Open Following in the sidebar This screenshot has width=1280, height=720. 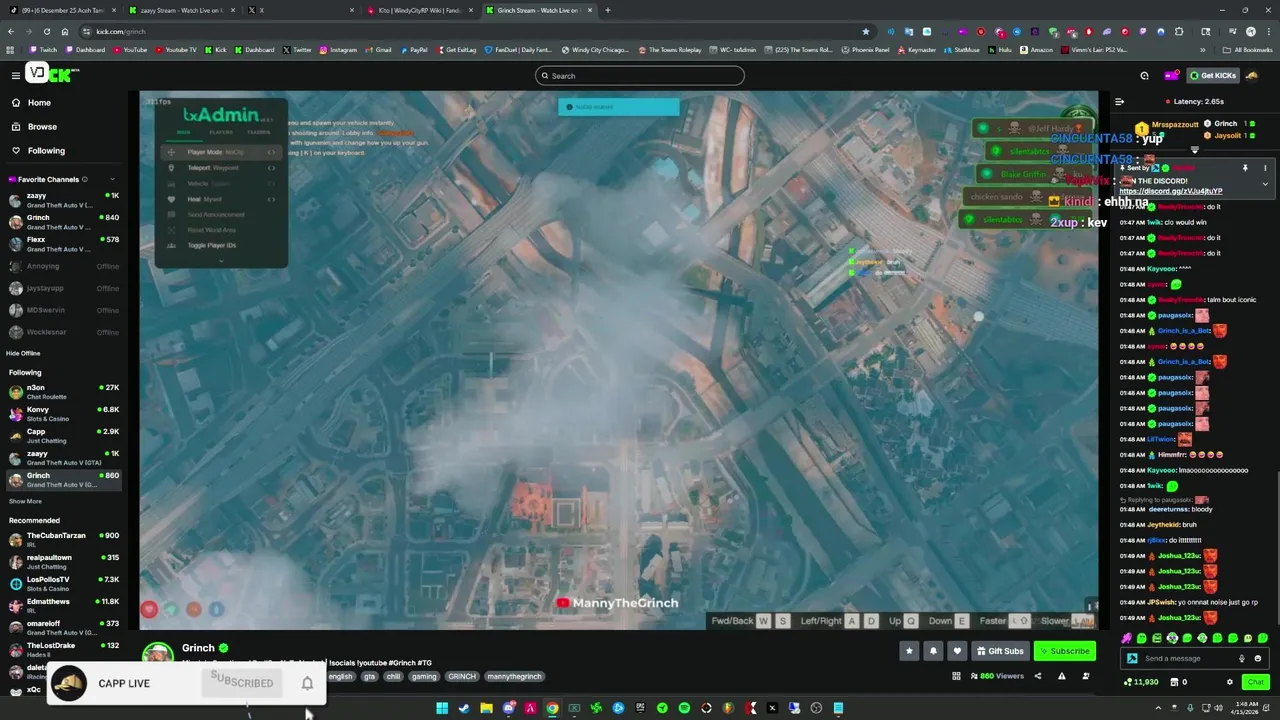click(46, 151)
